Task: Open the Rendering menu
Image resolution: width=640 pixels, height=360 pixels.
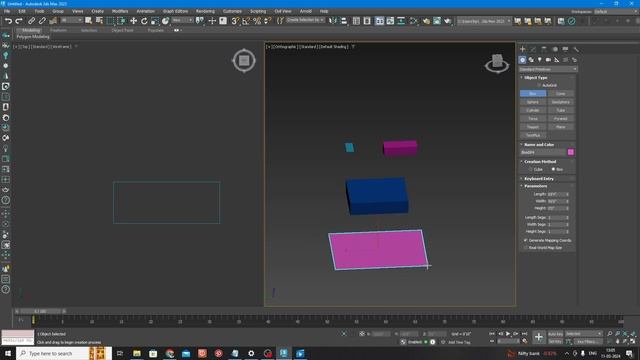Action: click(x=205, y=11)
